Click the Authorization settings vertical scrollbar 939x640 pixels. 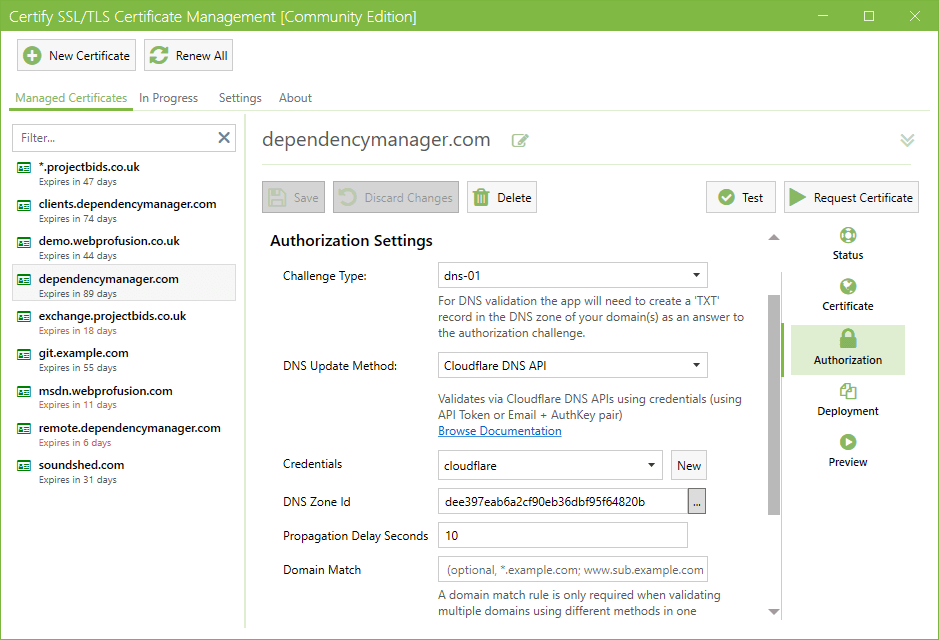click(x=773, y=400)
